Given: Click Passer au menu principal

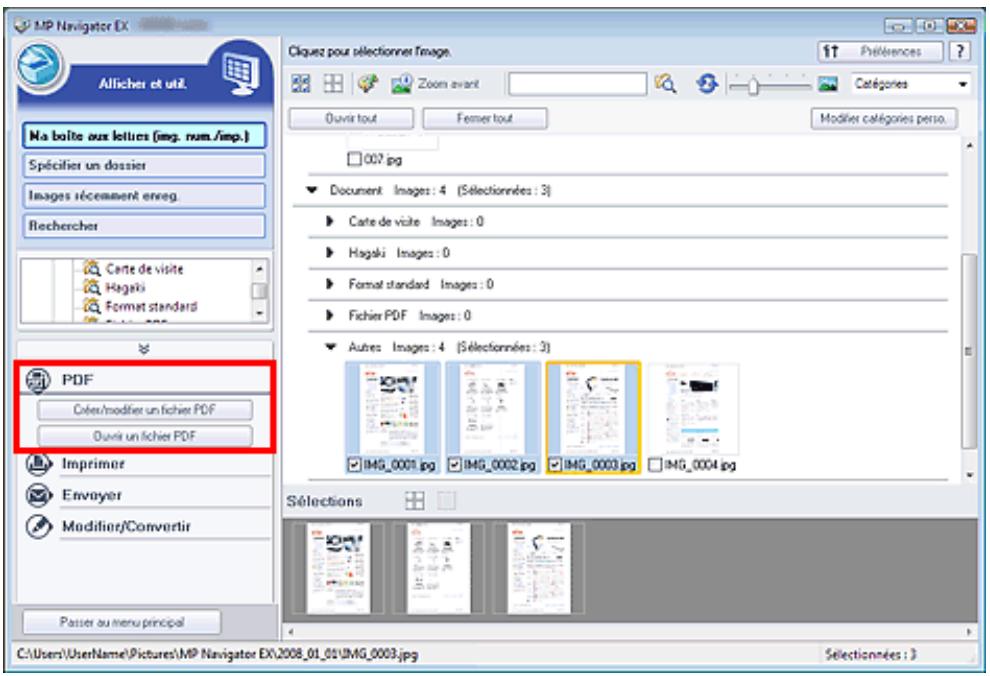Looking at the screenshot, I should [x=122, y=622].
